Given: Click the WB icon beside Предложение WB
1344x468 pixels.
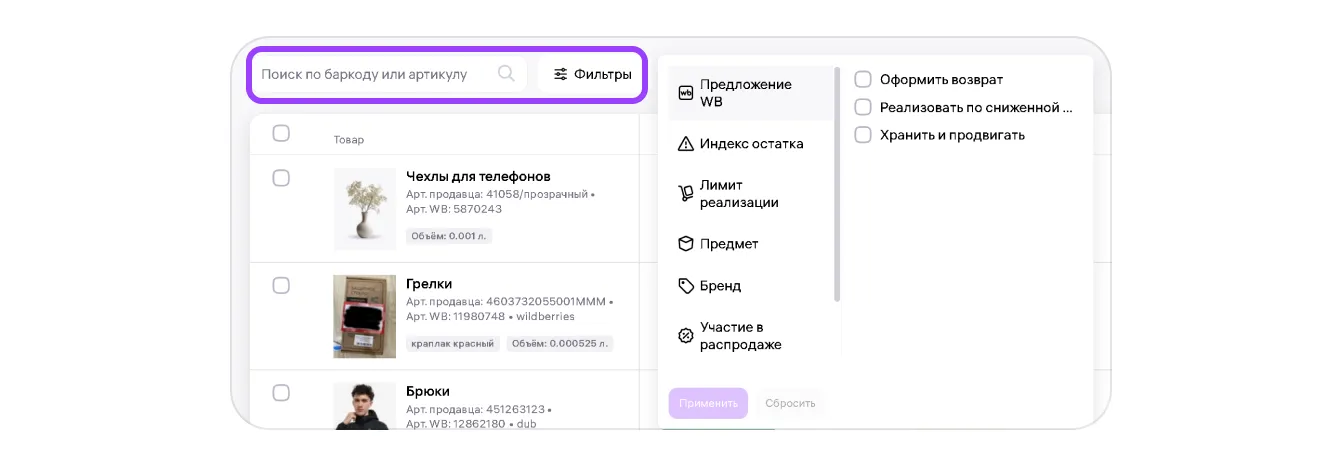Looking at the screenshot, I should coord(686,93).
